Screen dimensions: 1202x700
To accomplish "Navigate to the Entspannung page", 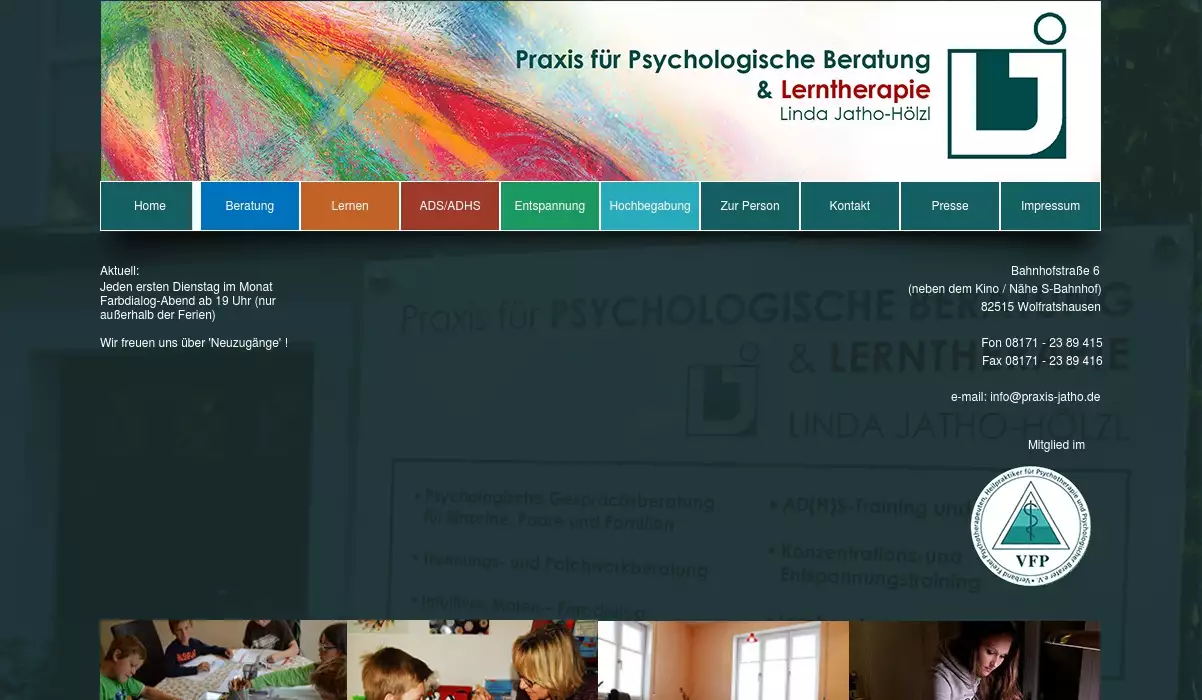I will [x=549, y=206].
